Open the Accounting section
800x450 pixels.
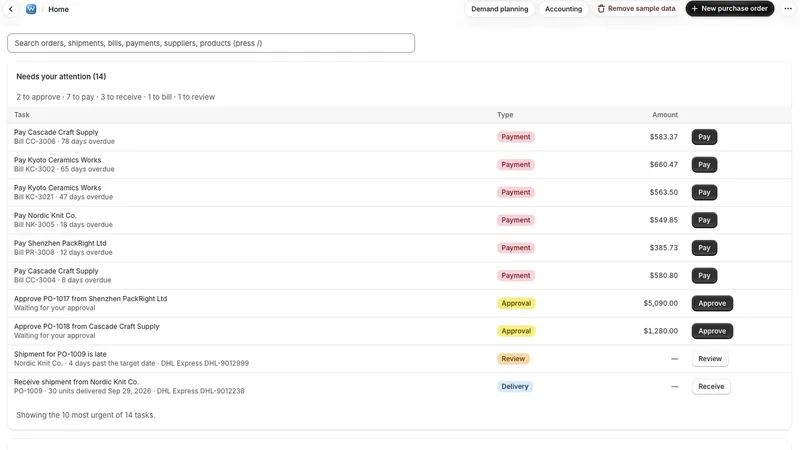tap(563, 9)
